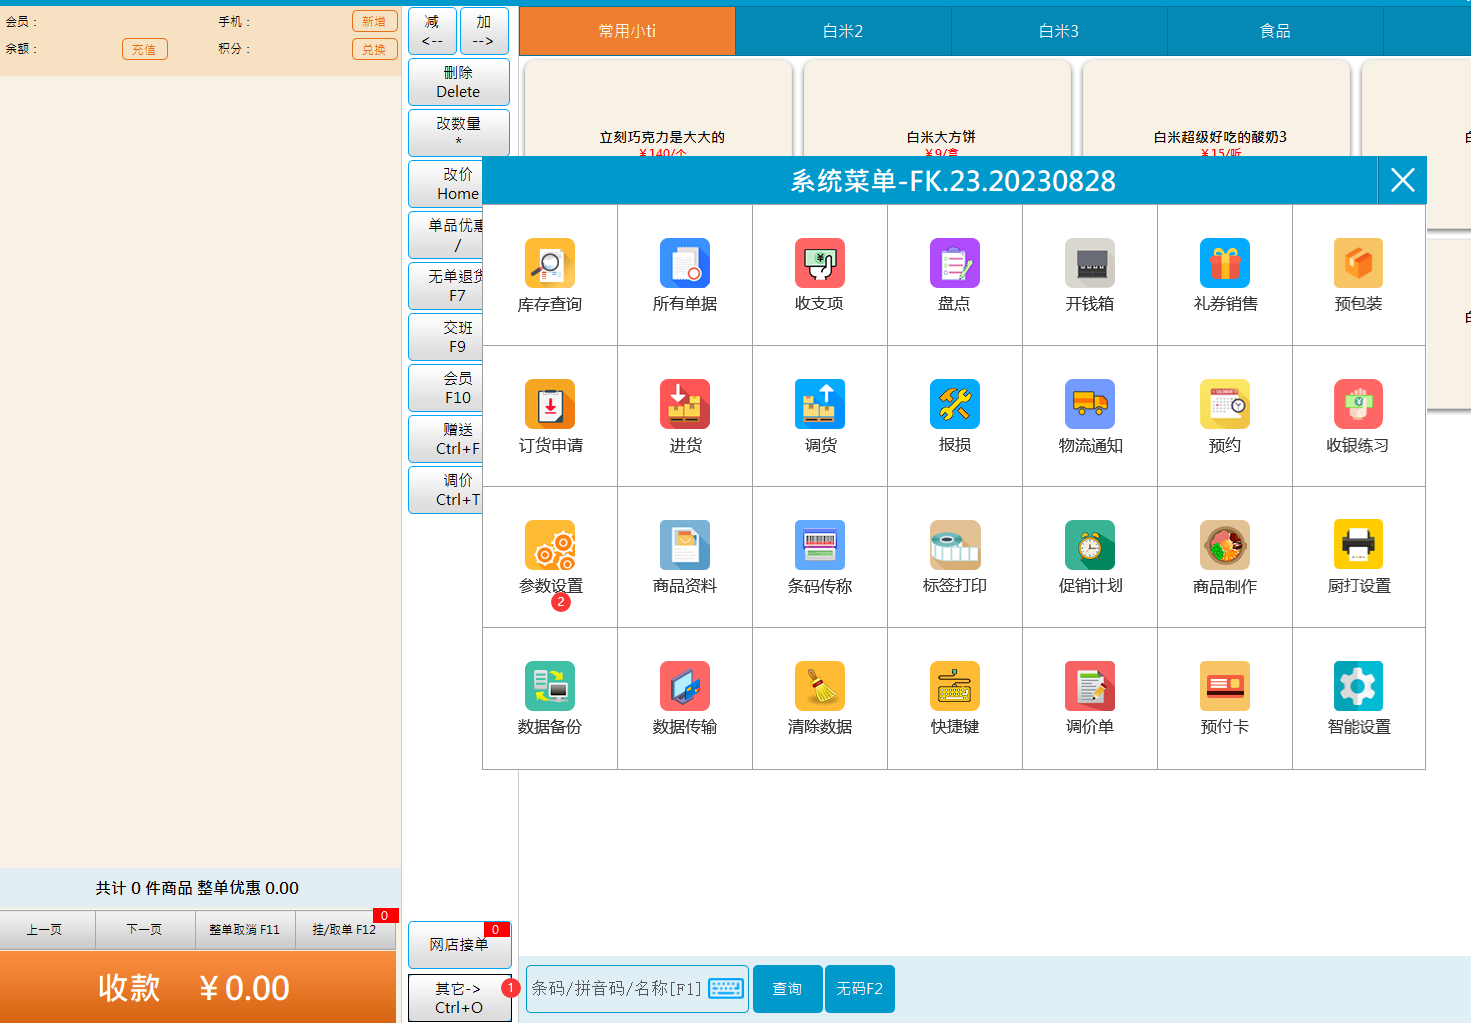Click 无码F2 no-barcode button
Viewport: 1471px width, 1023px height.
[859, 989]
